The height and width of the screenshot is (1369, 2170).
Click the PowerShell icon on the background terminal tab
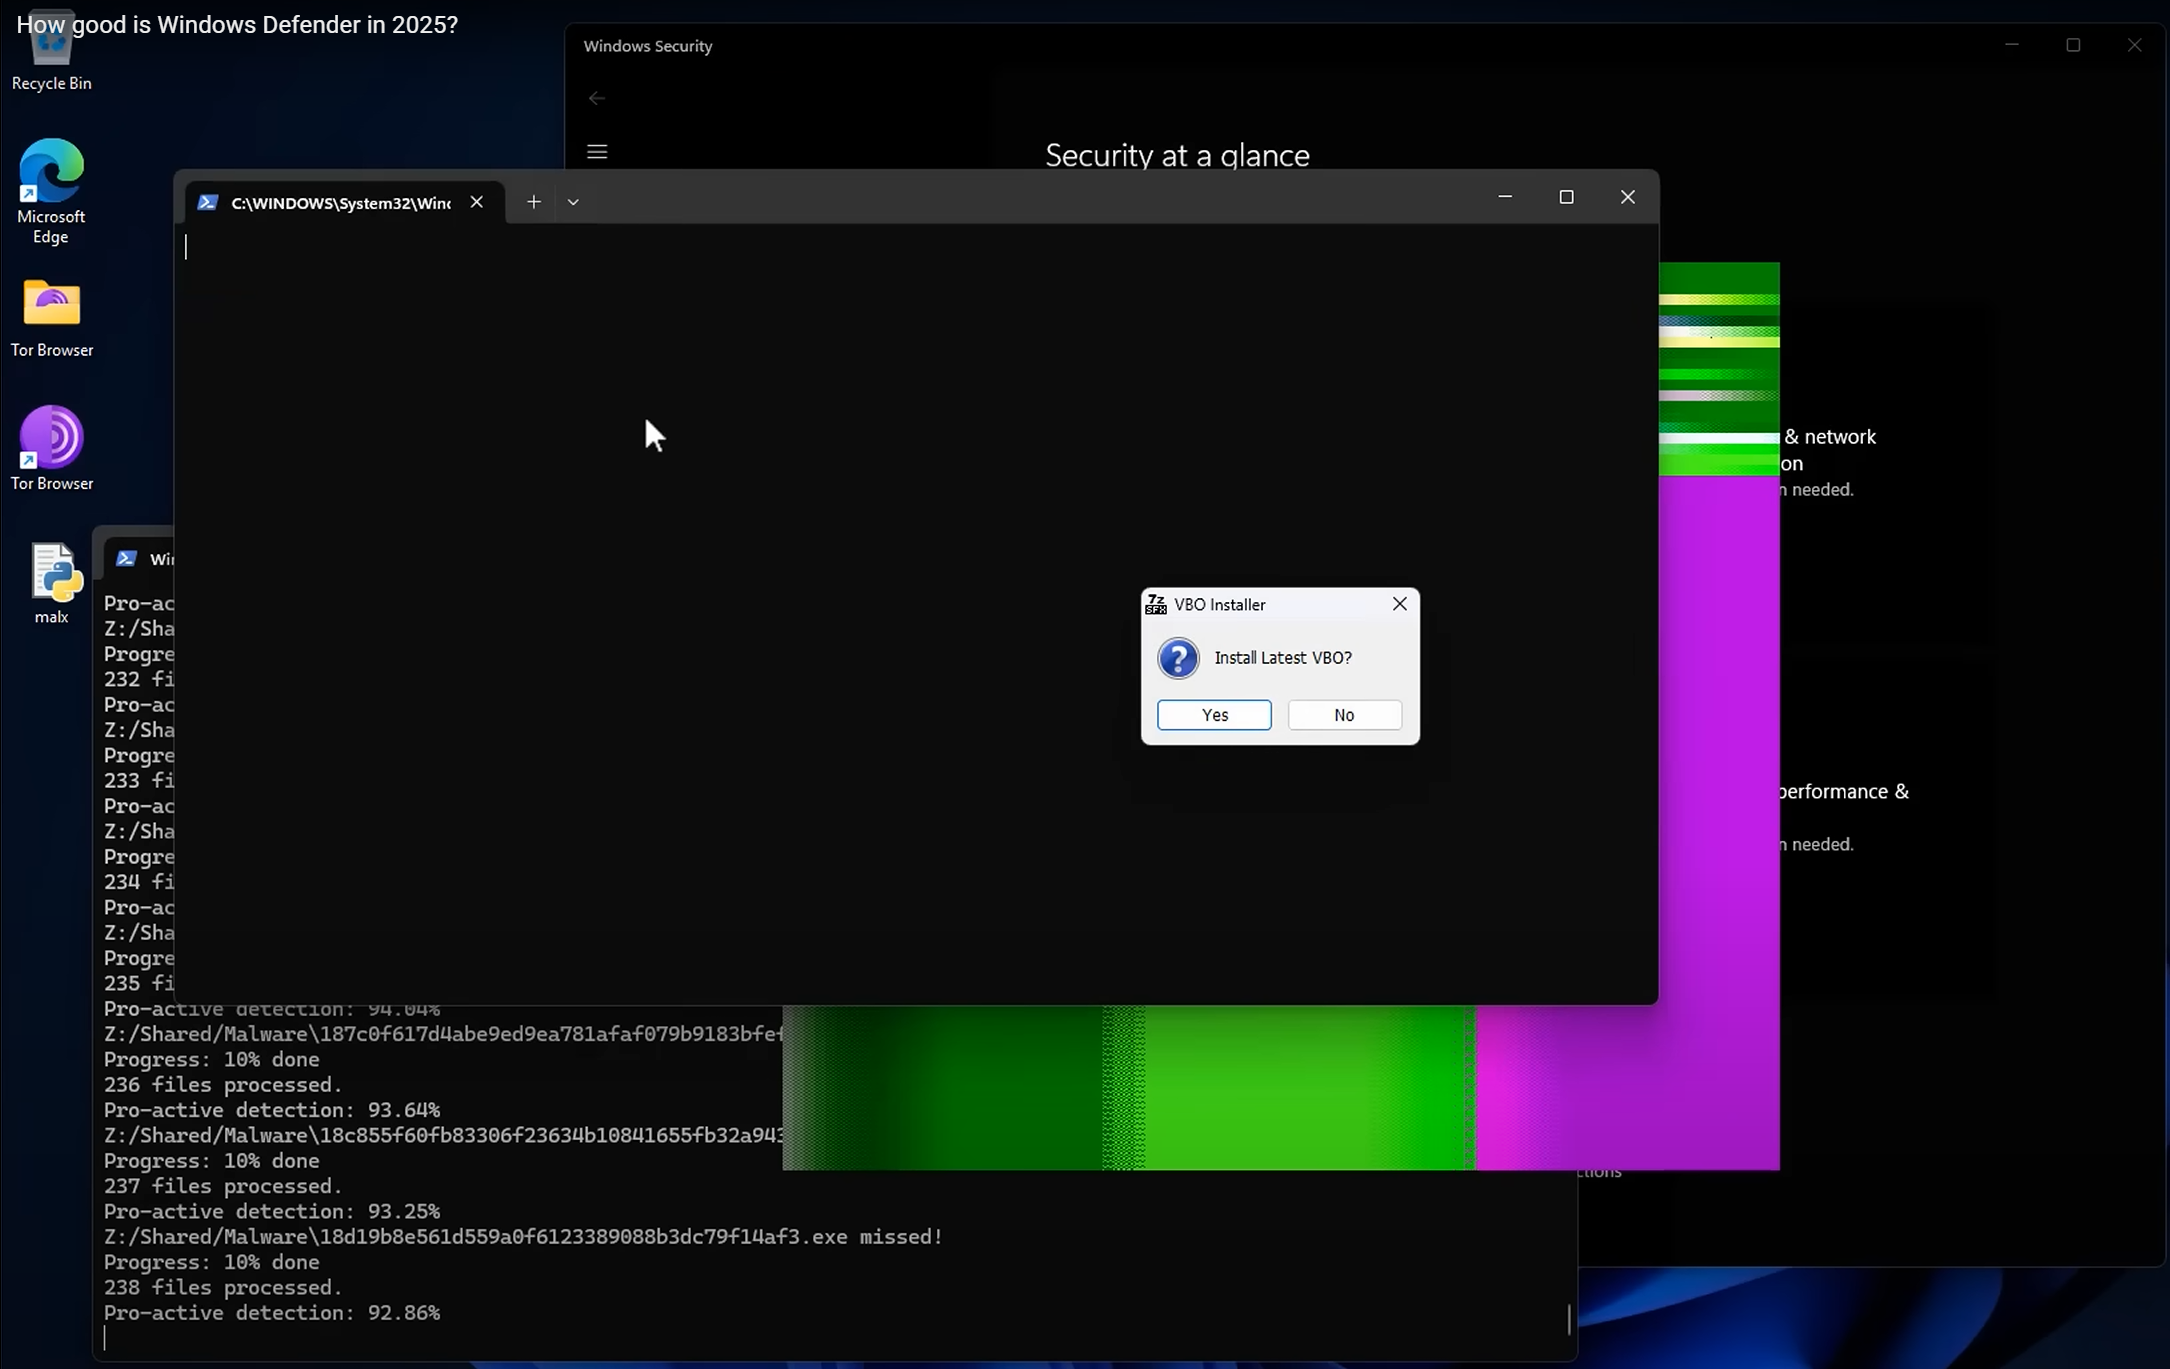(126, 558)
